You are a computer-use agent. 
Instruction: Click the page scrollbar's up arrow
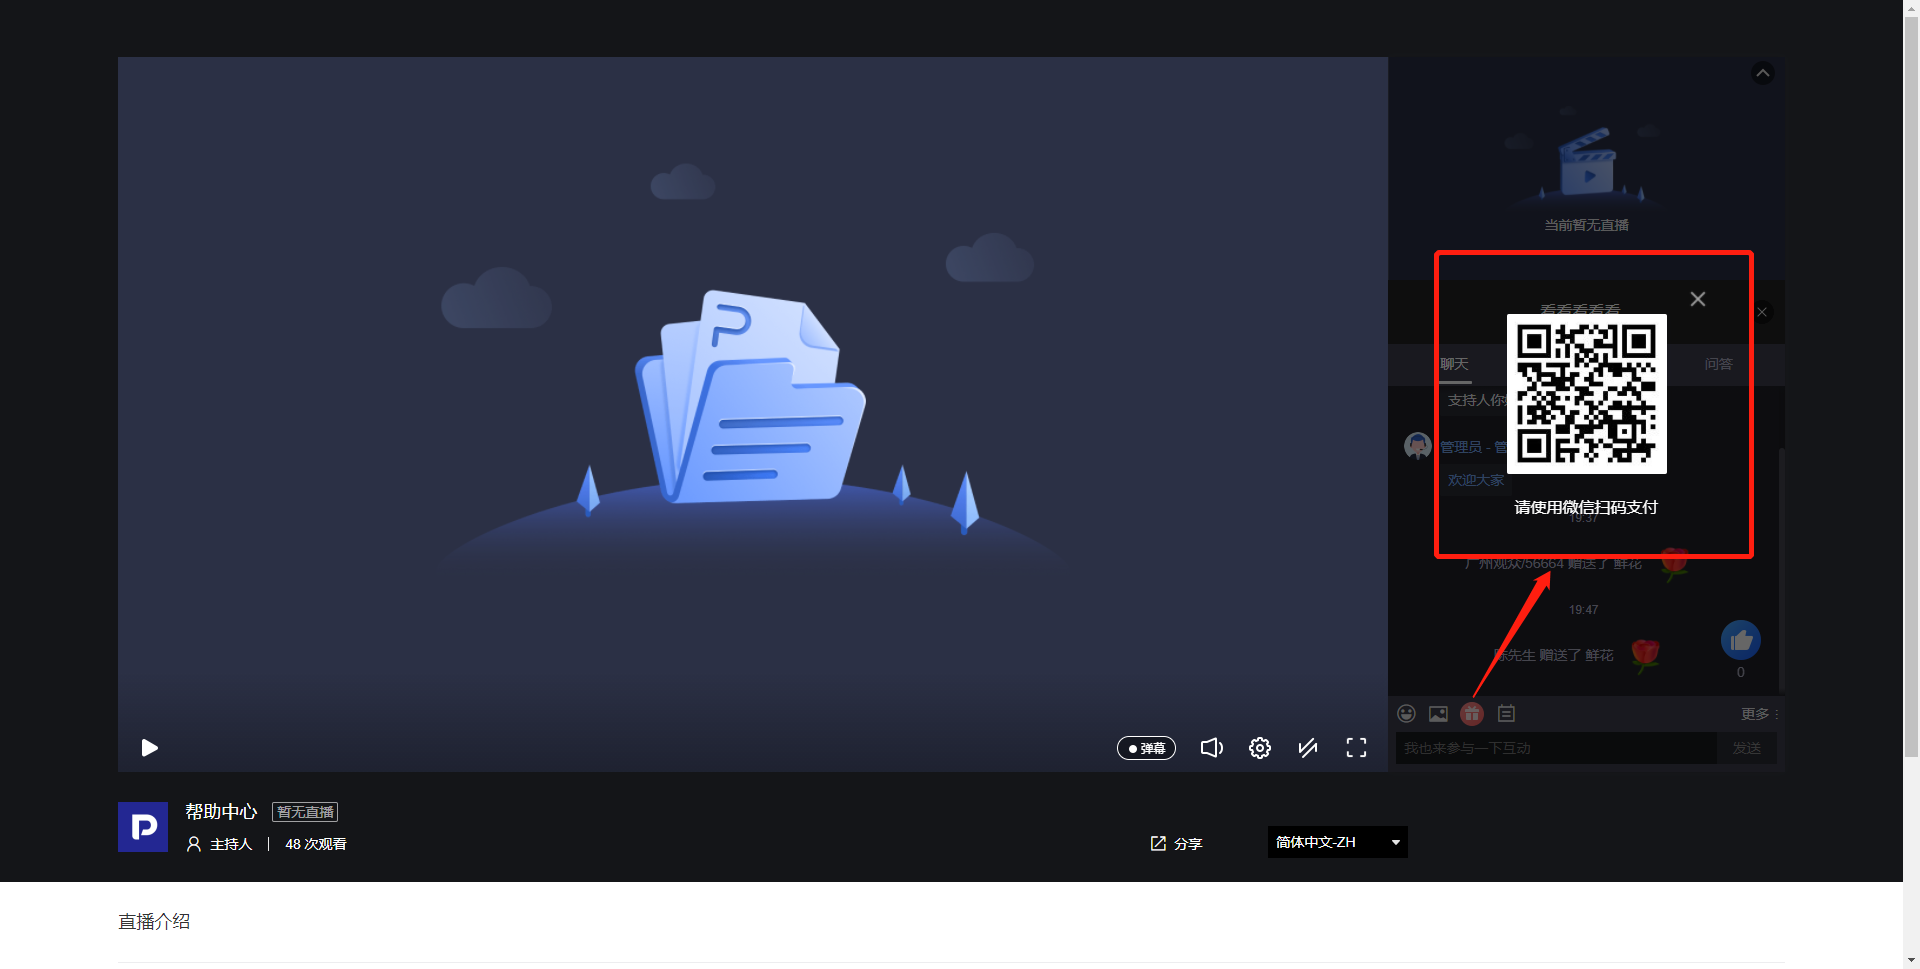[1911, 8]
